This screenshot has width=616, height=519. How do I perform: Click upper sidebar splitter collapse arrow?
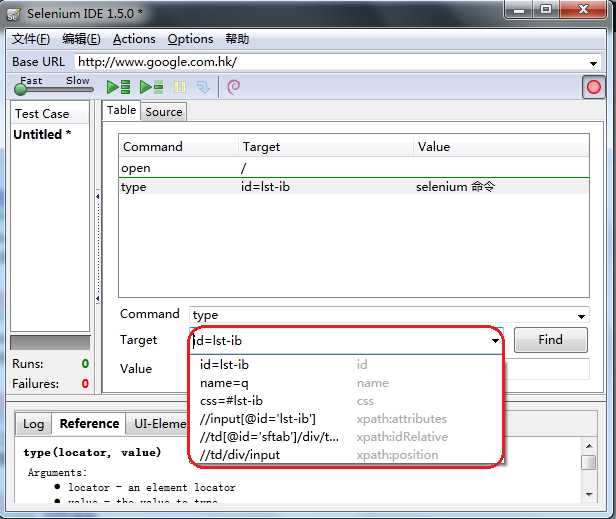point(97,196)
